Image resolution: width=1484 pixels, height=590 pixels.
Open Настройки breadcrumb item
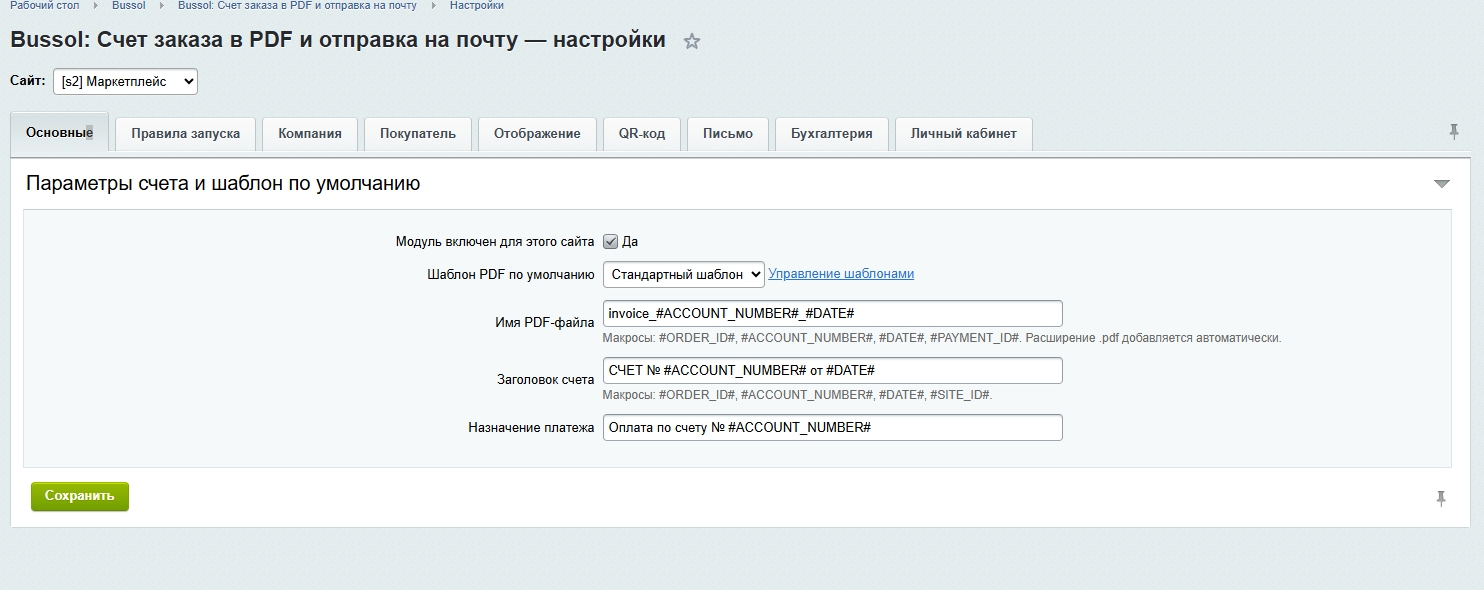476,6
